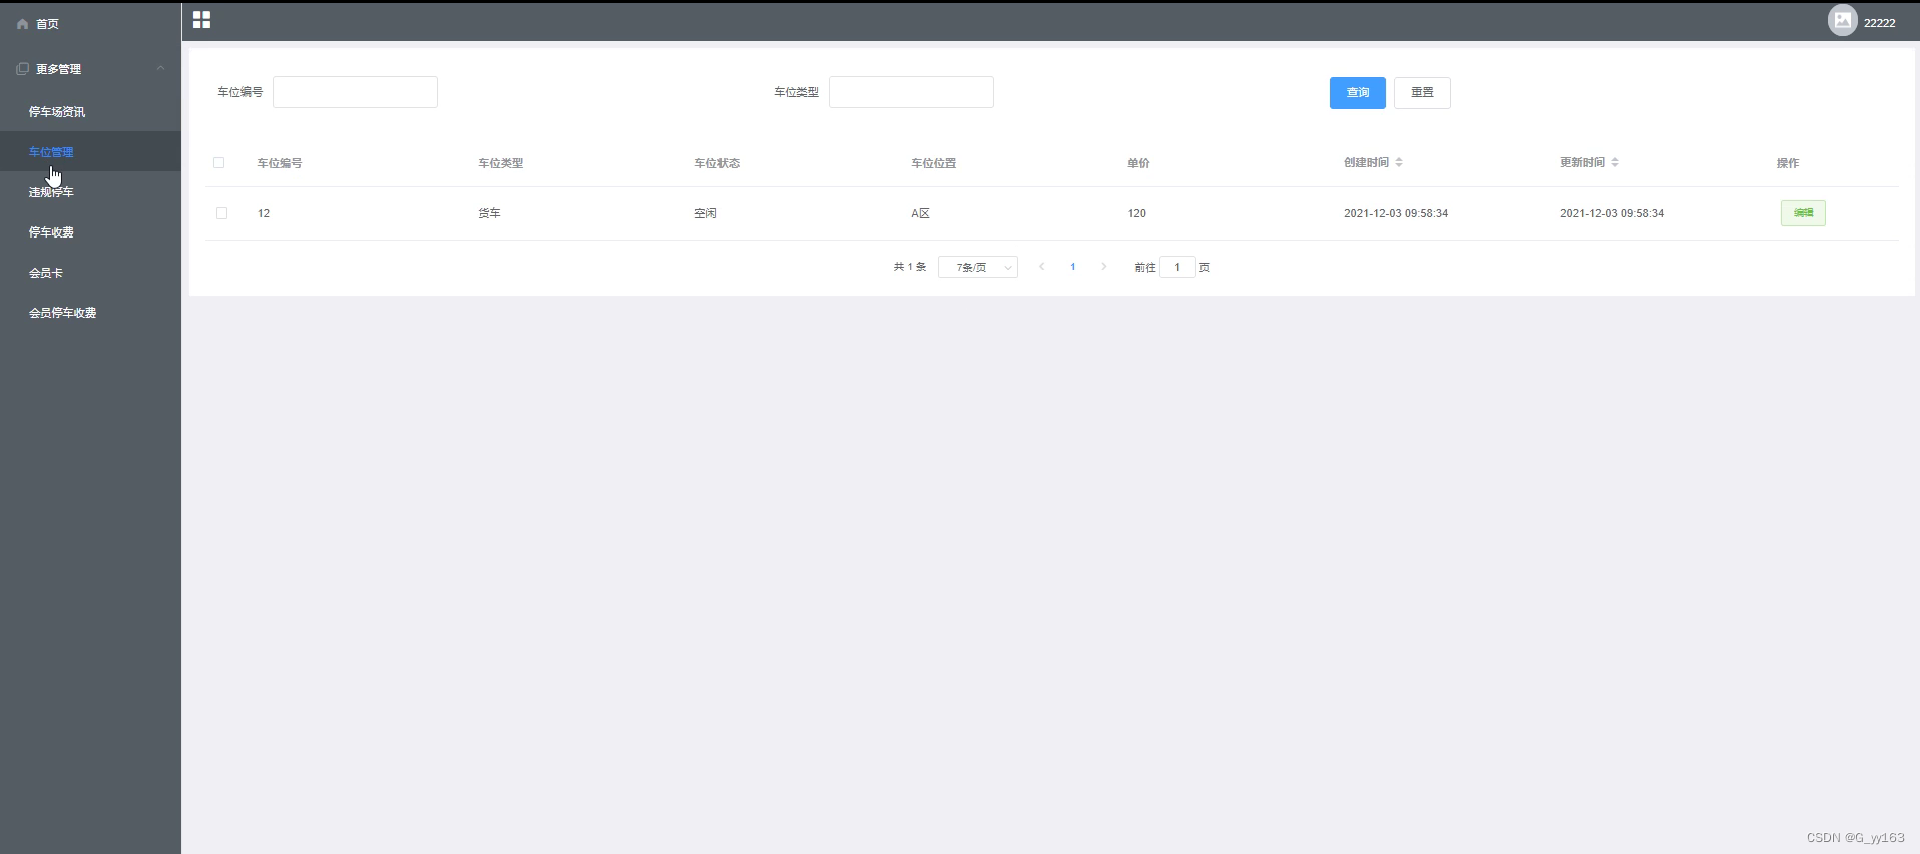This screenshot has height=854, width=1920.
Task: Click the 车位位置 column header
Action: [x=933, y=163]
